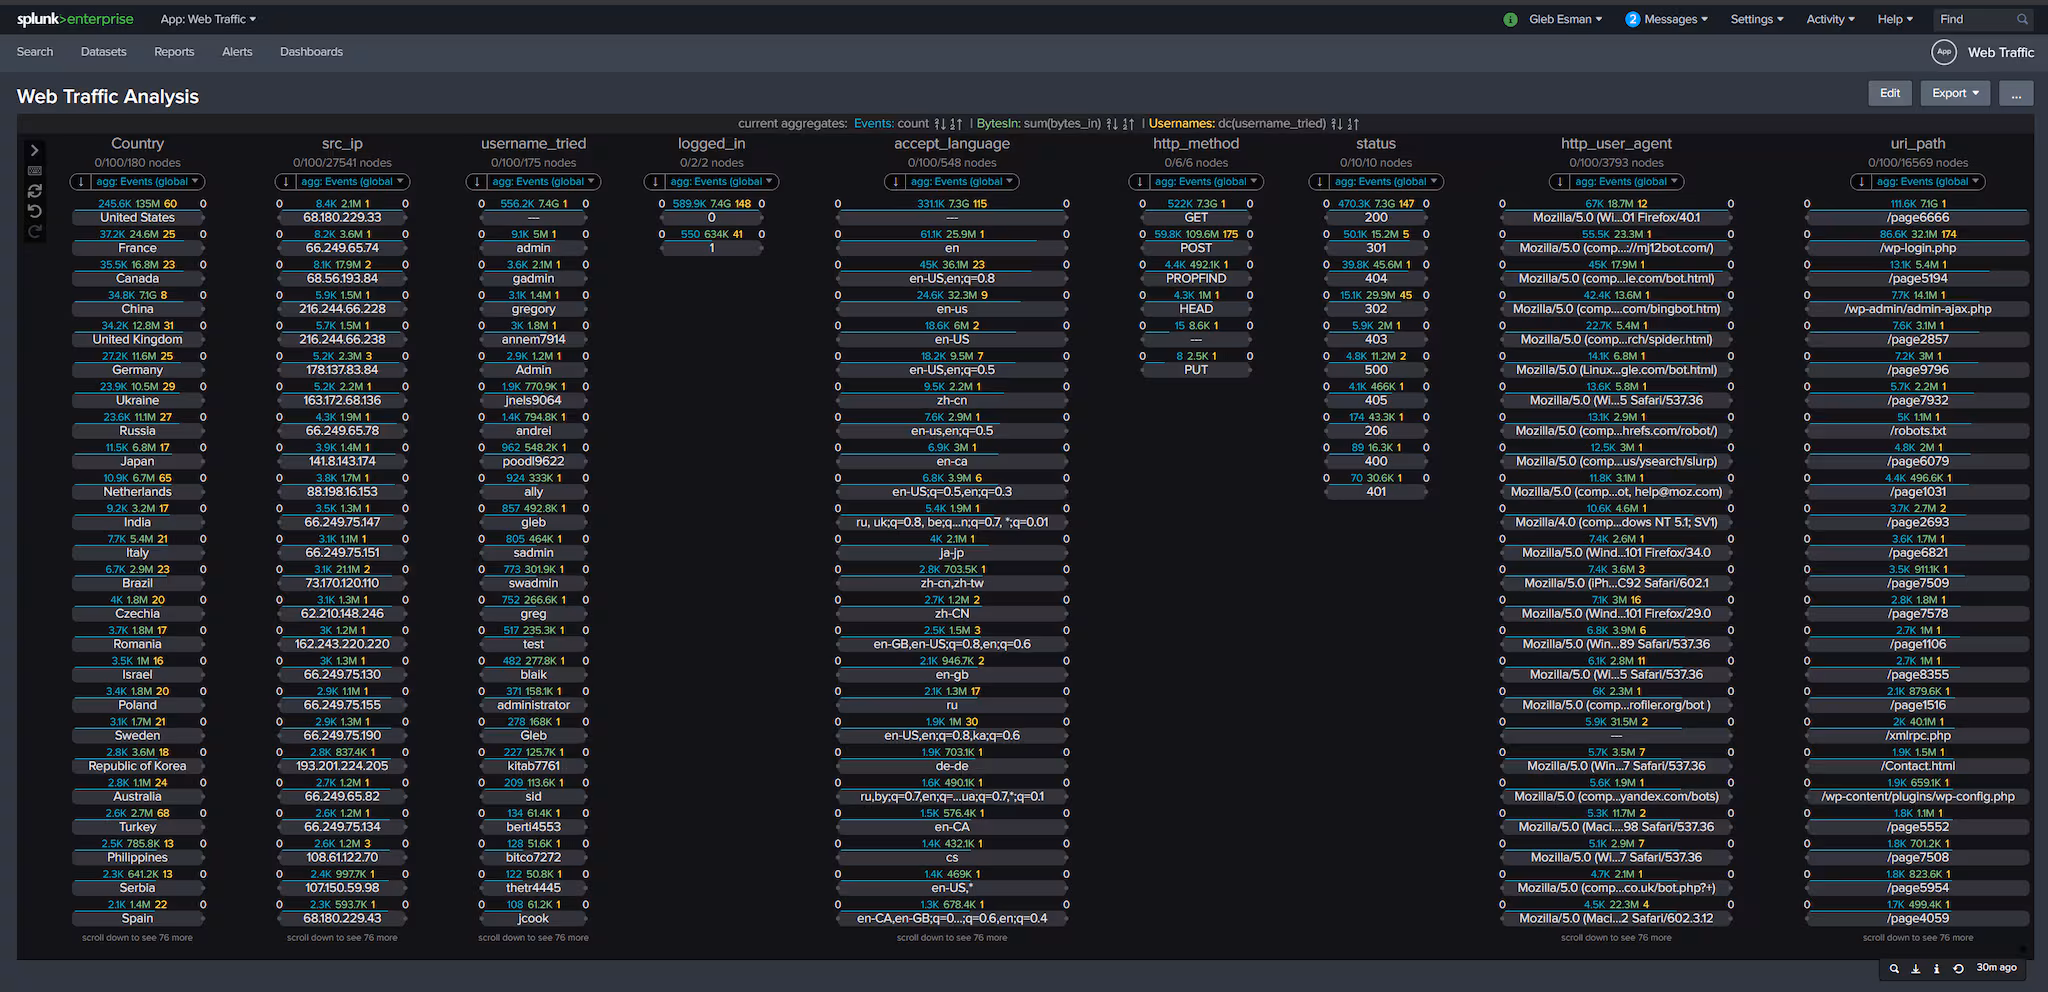
Task: Expand the left sidebar chevron panel
Action: [34, 150]
